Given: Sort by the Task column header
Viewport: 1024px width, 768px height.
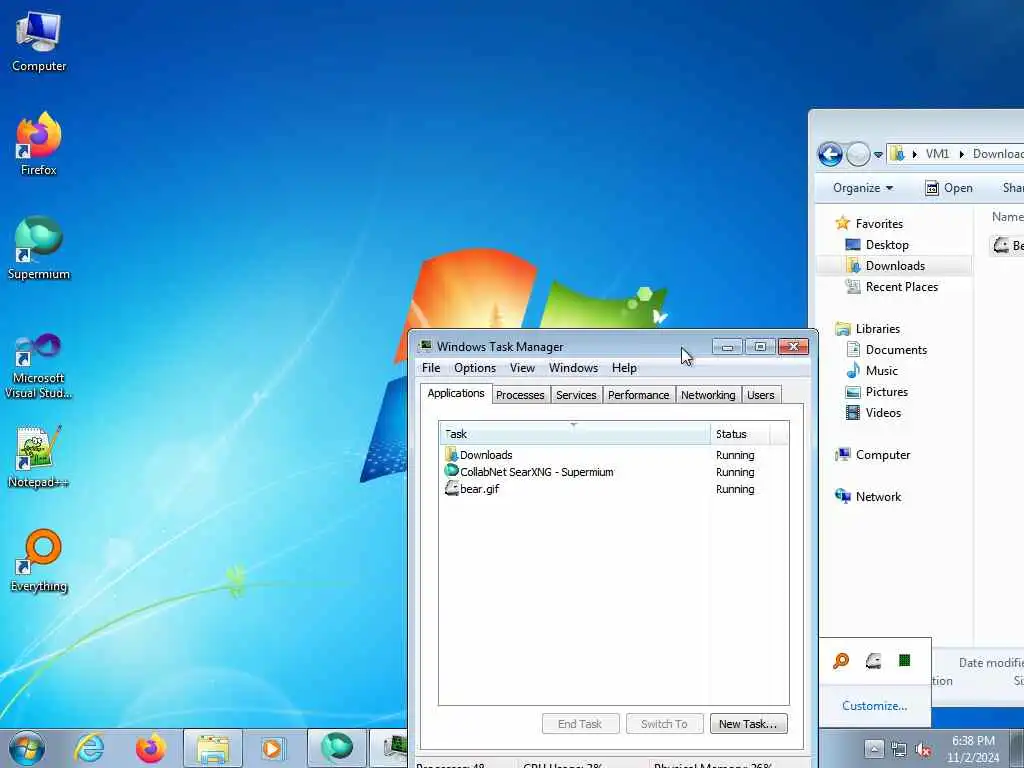Looking at the screenshot, I should click(x=575, y=434).
